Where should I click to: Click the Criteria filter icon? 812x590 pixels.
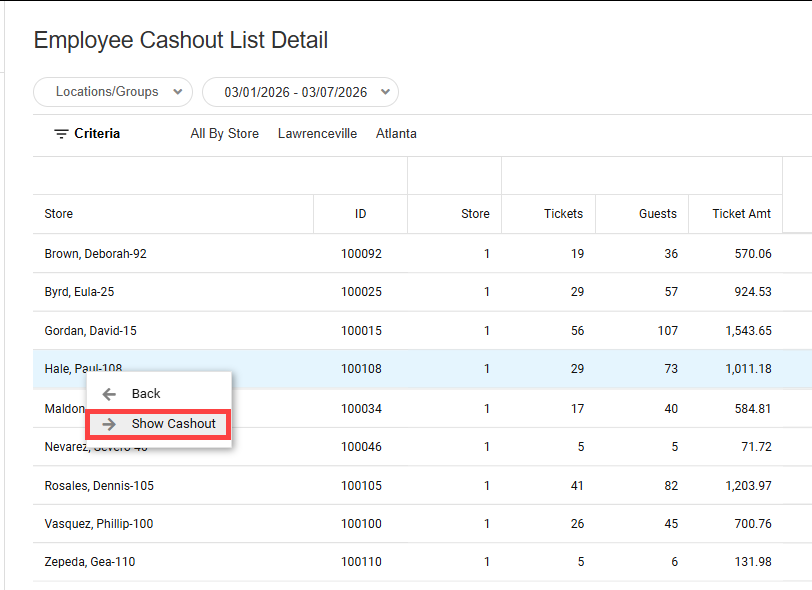(x=61, y=134)
